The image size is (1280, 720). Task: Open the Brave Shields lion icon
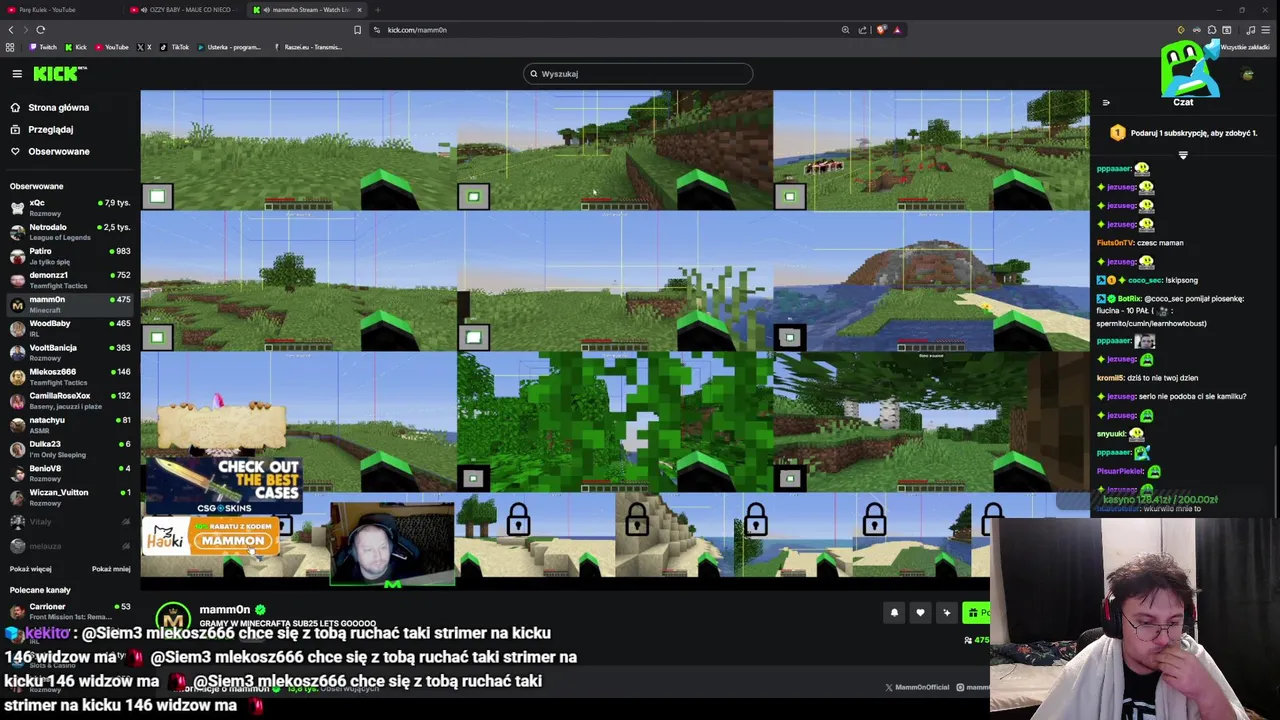click(881, 30)
